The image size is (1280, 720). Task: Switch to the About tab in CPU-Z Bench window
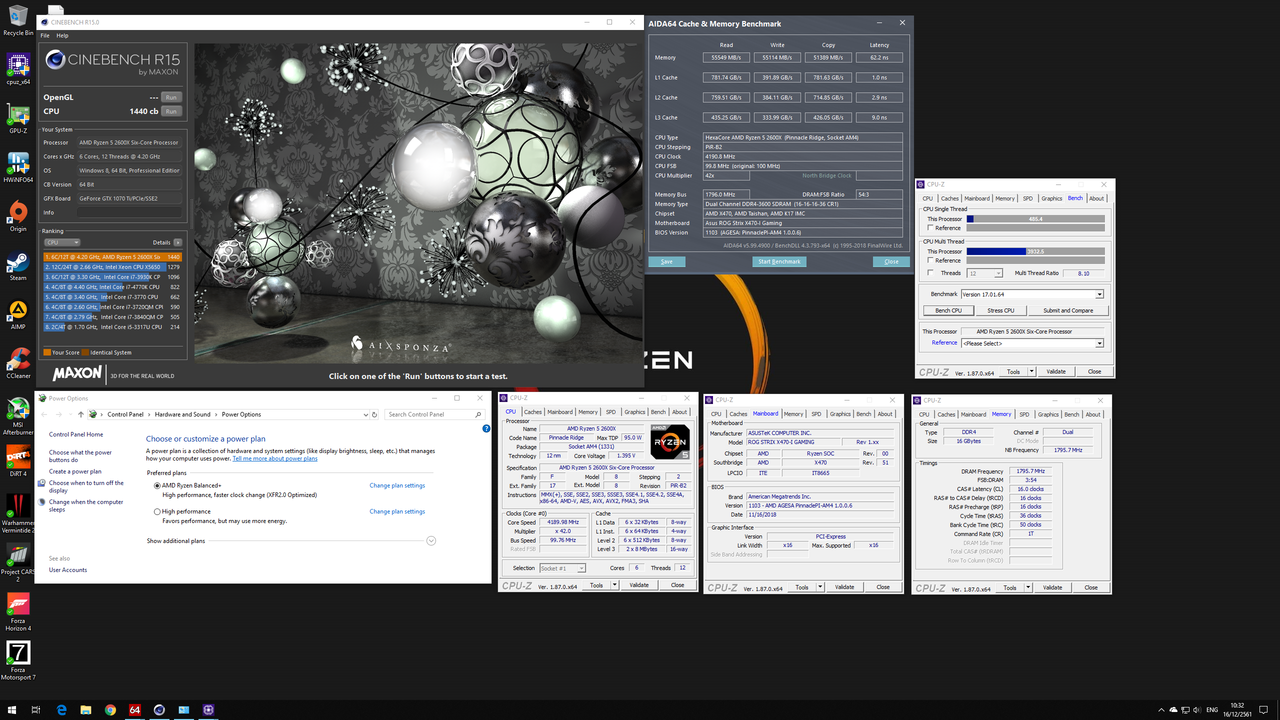point(1097,198)
